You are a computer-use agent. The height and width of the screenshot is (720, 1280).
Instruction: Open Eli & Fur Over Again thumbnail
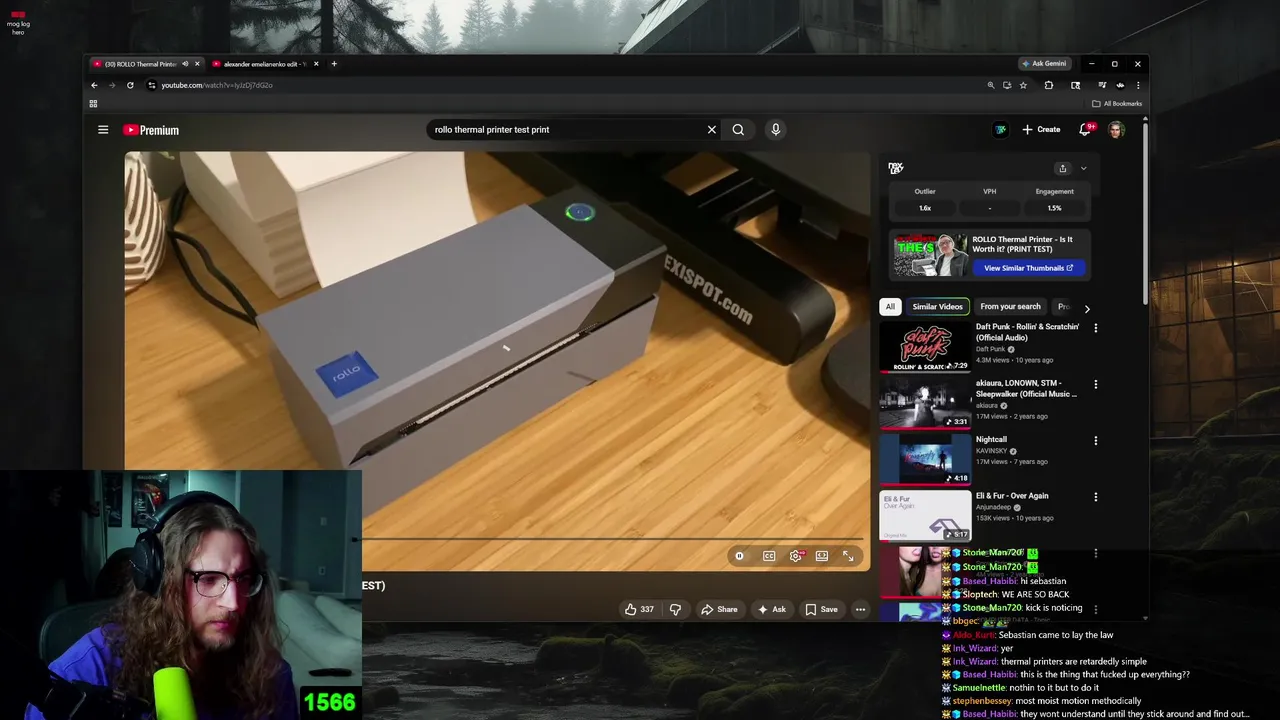click(x=925, y=516)
